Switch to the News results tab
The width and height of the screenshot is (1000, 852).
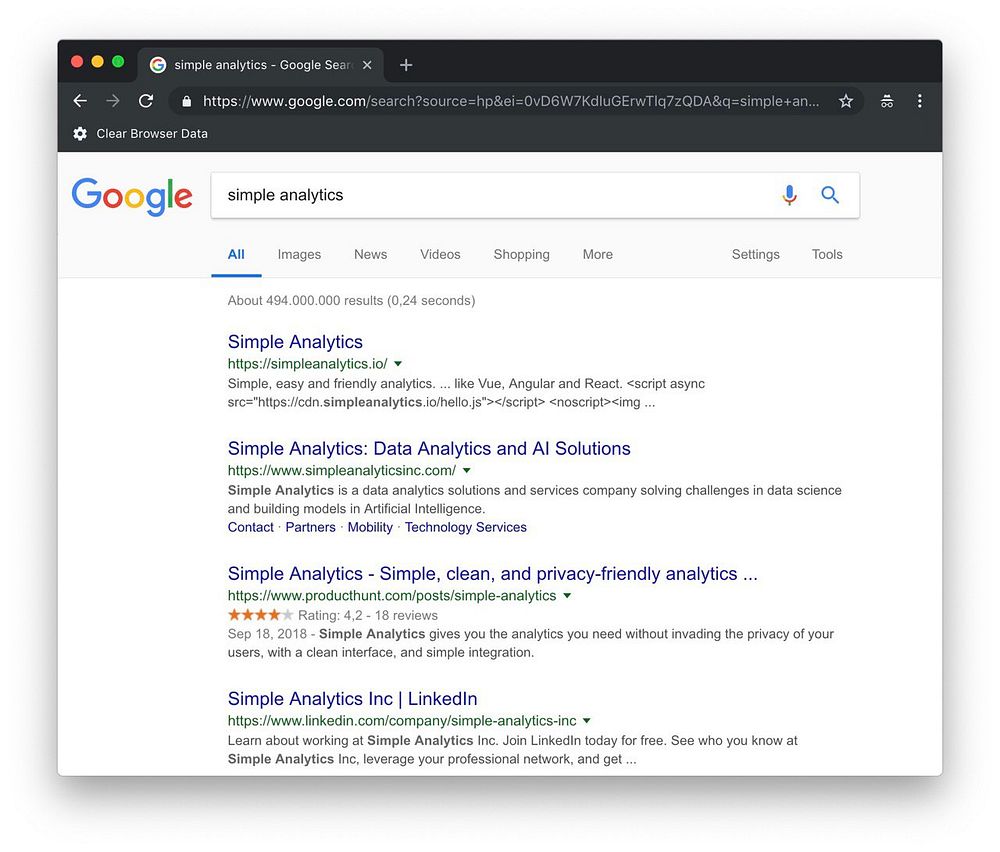[371, 254]
